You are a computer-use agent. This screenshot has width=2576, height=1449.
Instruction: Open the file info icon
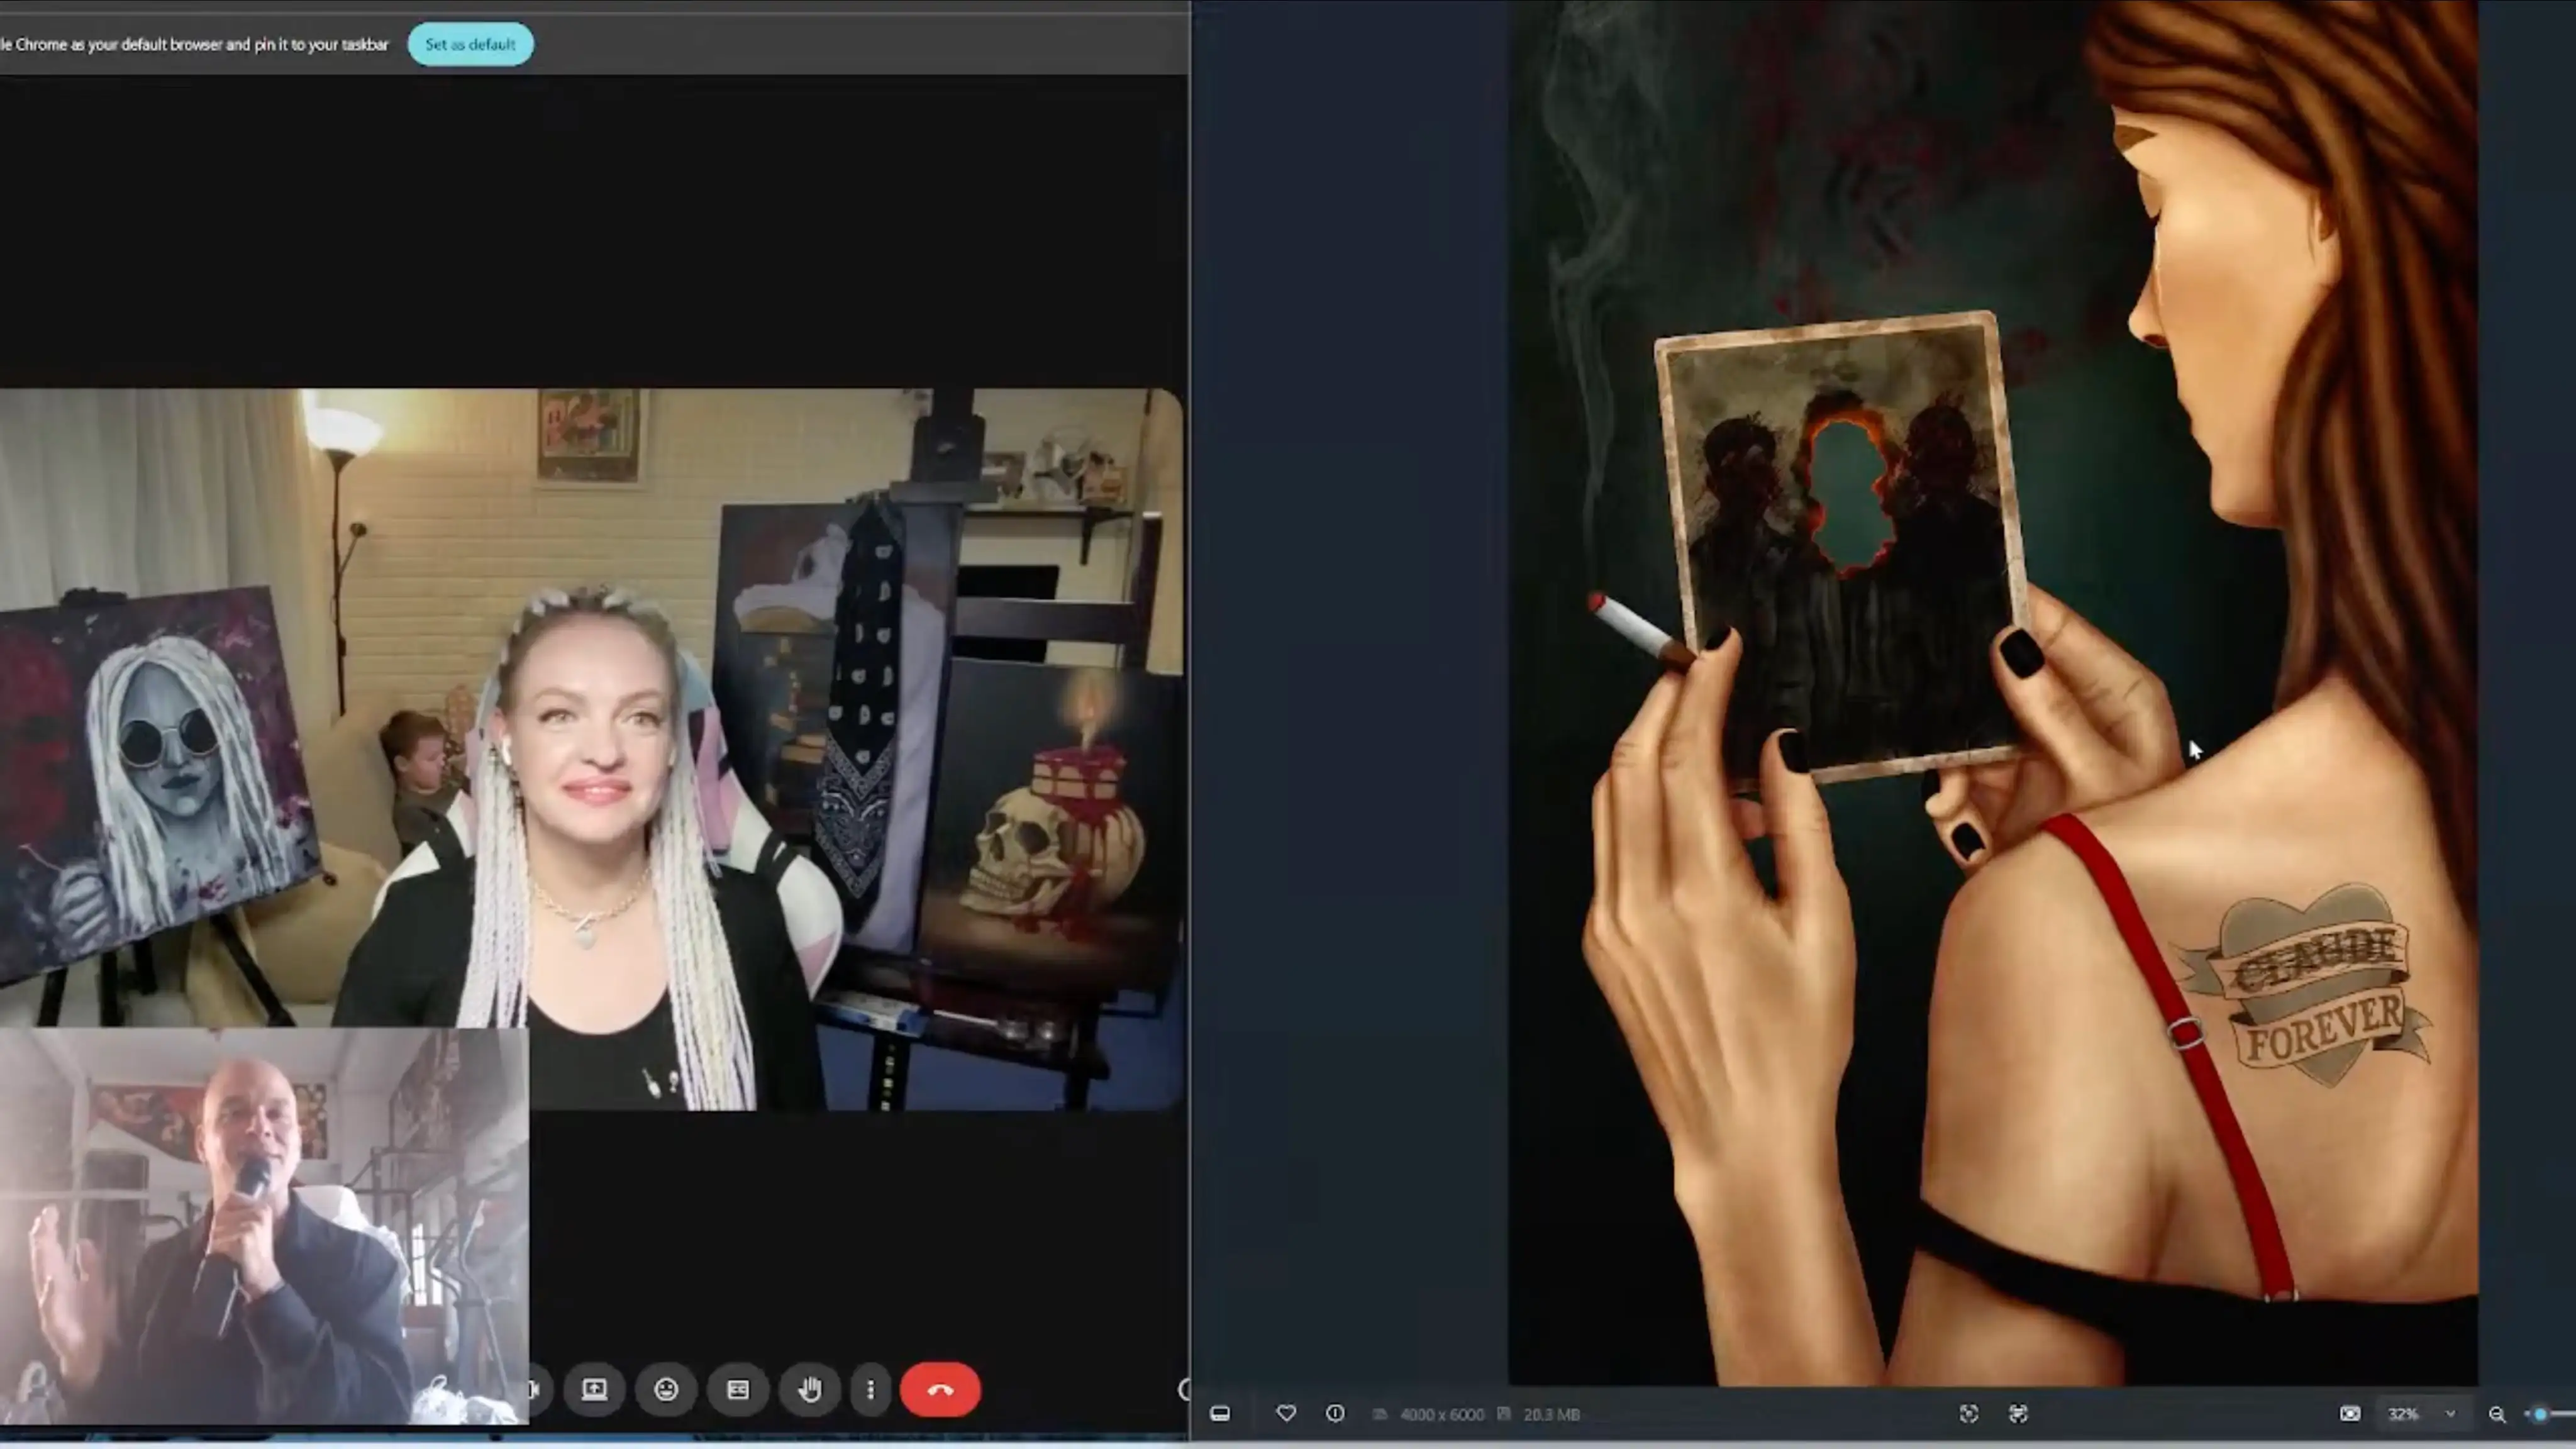click(x=1335, y=1413)
